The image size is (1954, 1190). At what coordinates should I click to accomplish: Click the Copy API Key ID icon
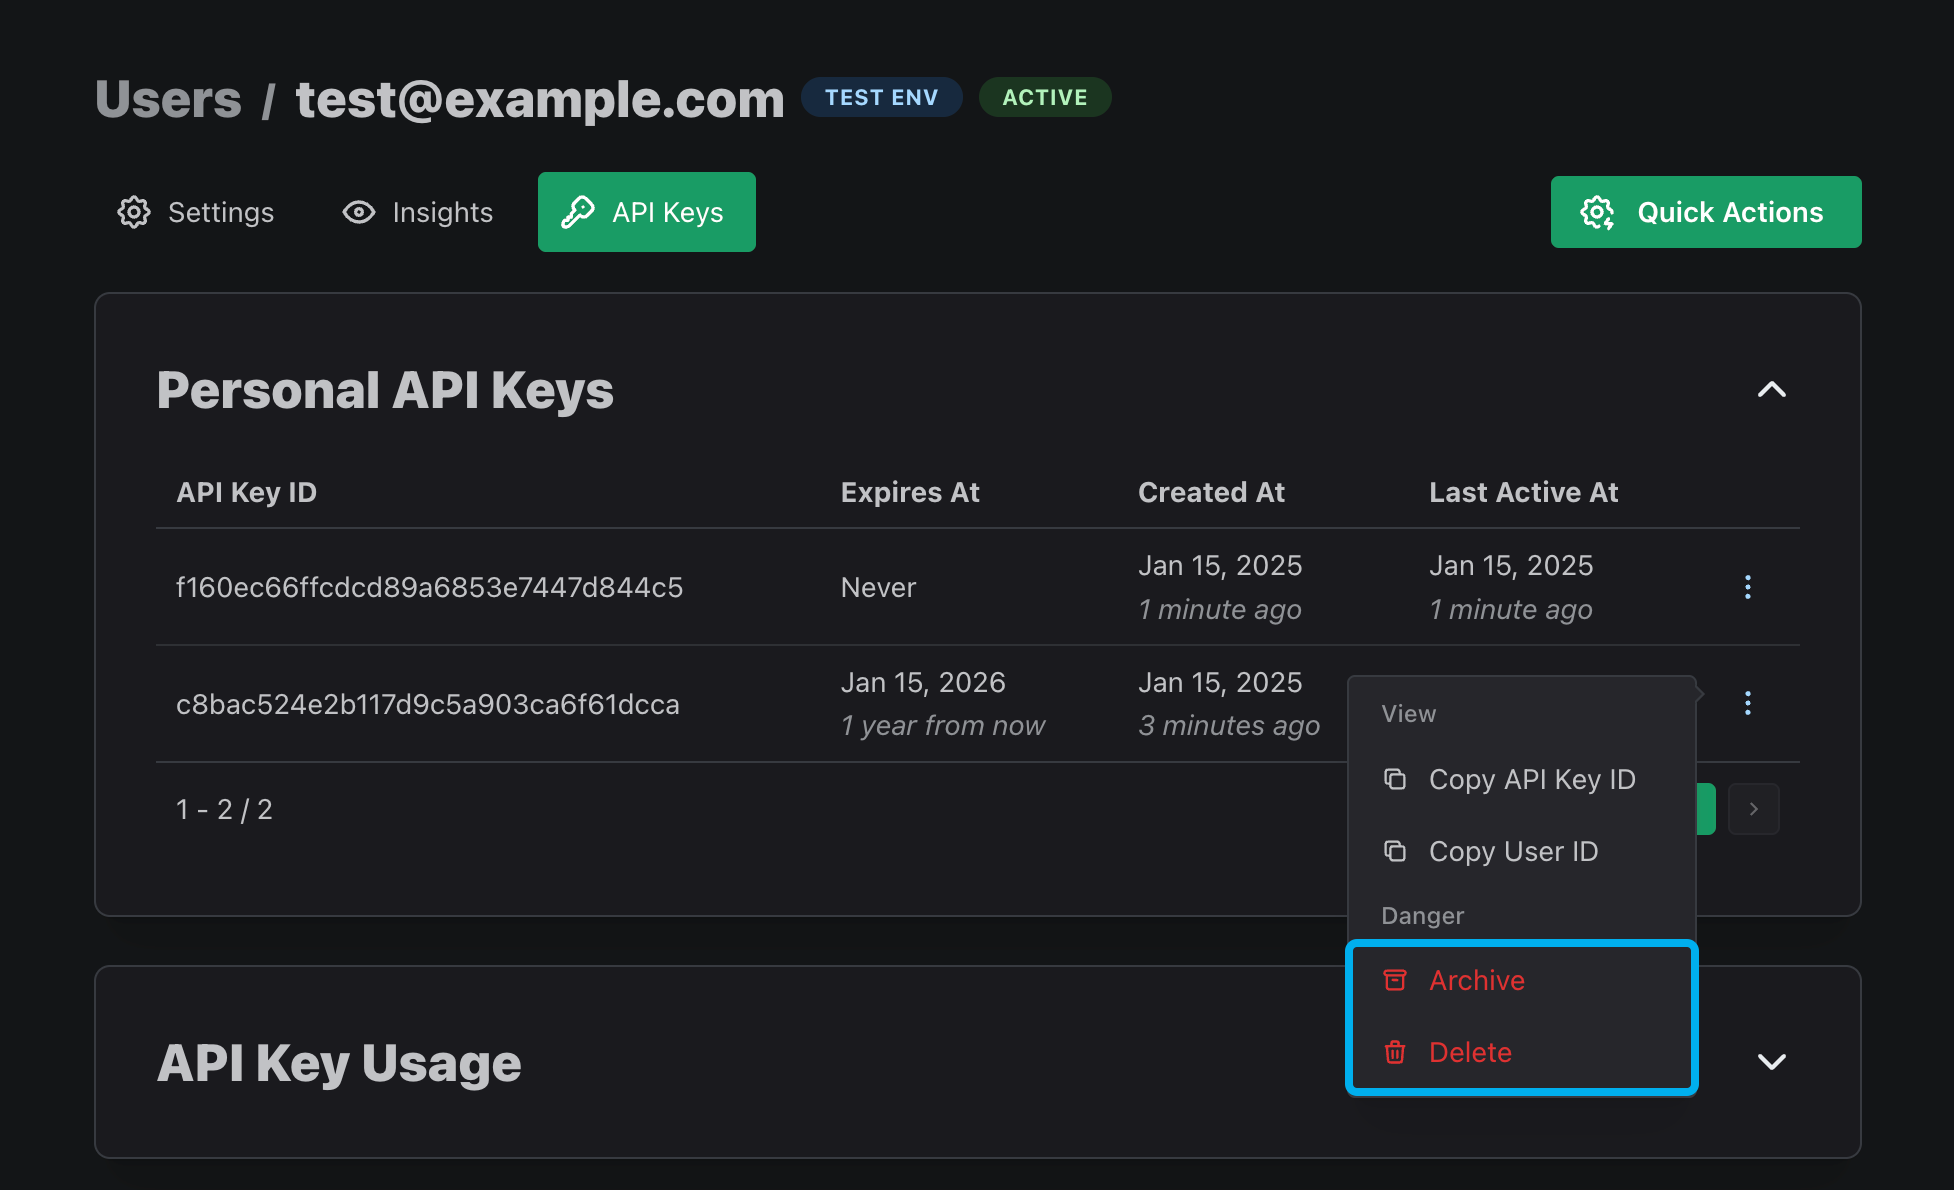[1396, 778]
